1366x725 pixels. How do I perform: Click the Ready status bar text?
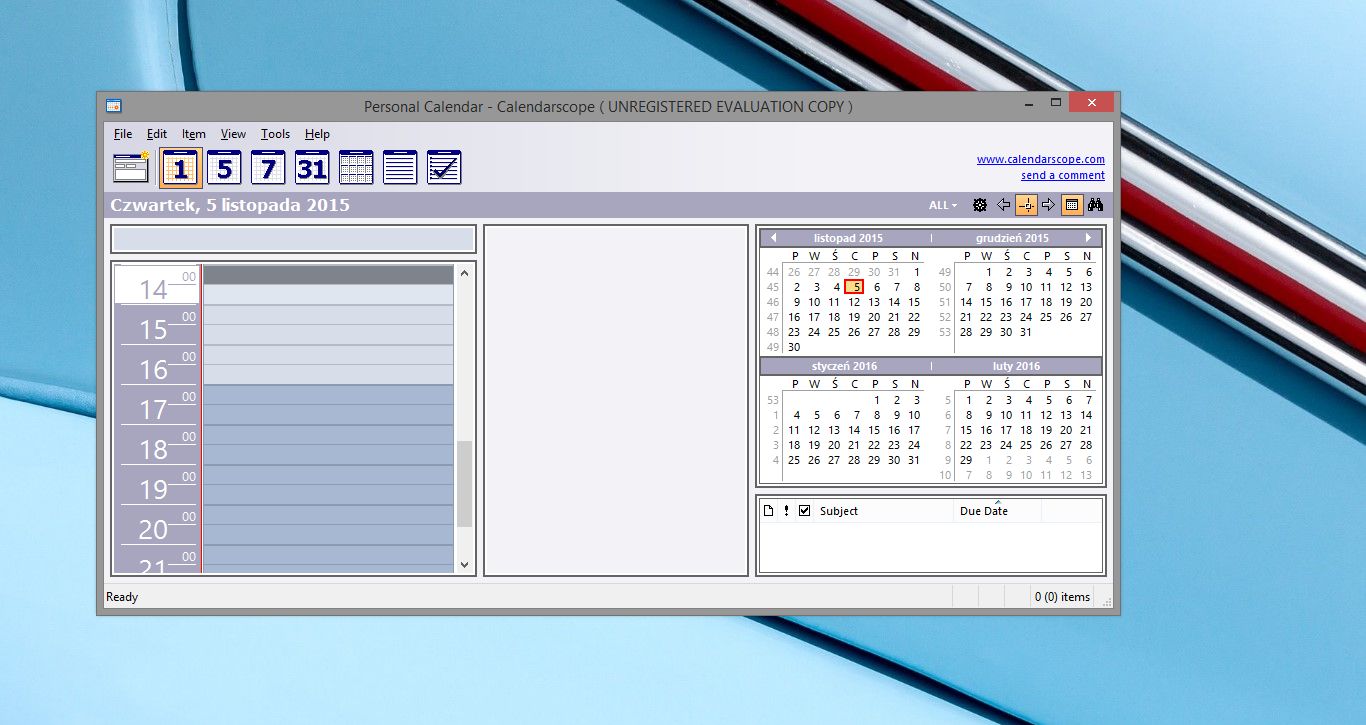point(122,597)
